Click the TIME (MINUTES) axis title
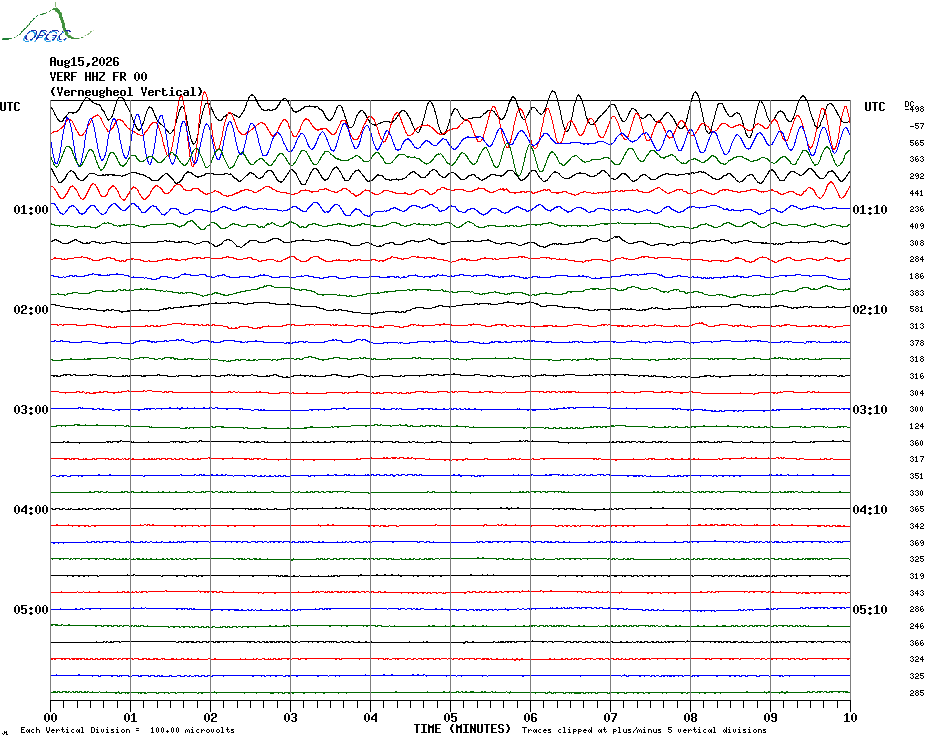The width and height of the screenshot is (930, 744). [462, 729]
